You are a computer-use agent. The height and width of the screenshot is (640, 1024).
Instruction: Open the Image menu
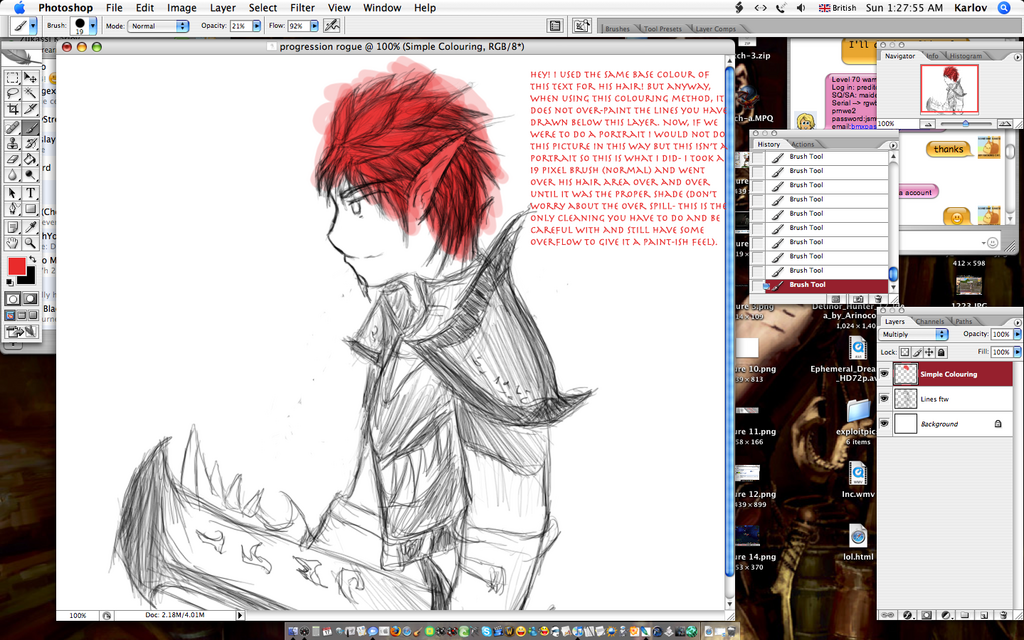point(182,8)
